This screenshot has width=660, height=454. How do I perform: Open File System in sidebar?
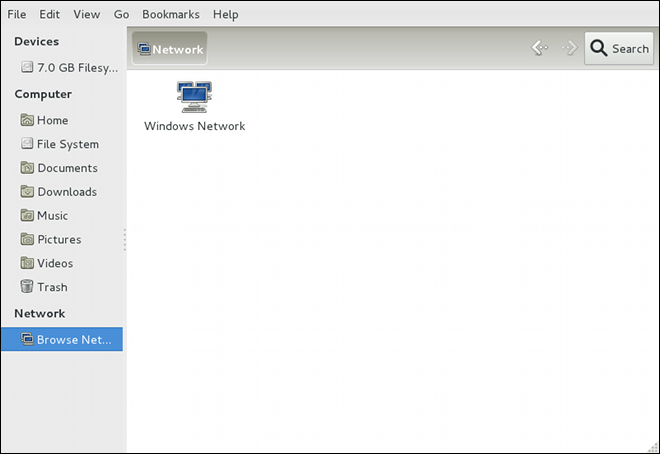[67, 144]
